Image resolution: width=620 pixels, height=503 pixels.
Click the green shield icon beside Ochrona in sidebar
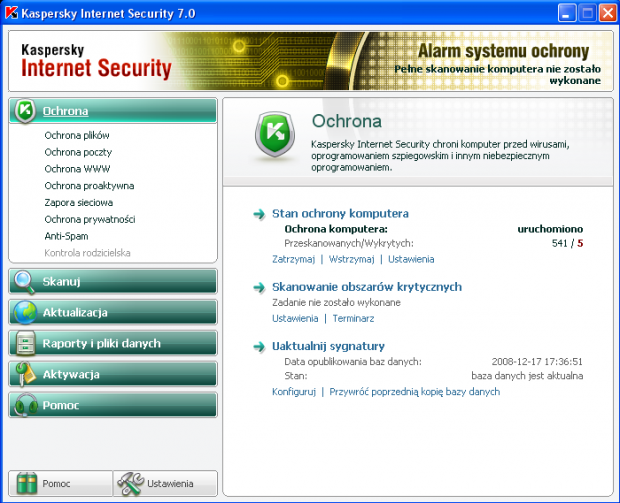[25, 110]
